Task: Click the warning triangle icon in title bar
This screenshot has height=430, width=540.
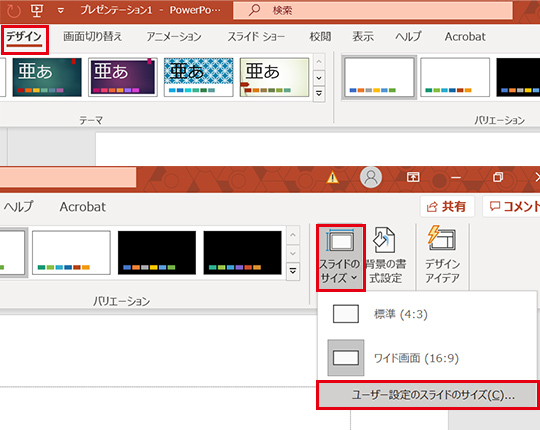Action: point(332,178)
